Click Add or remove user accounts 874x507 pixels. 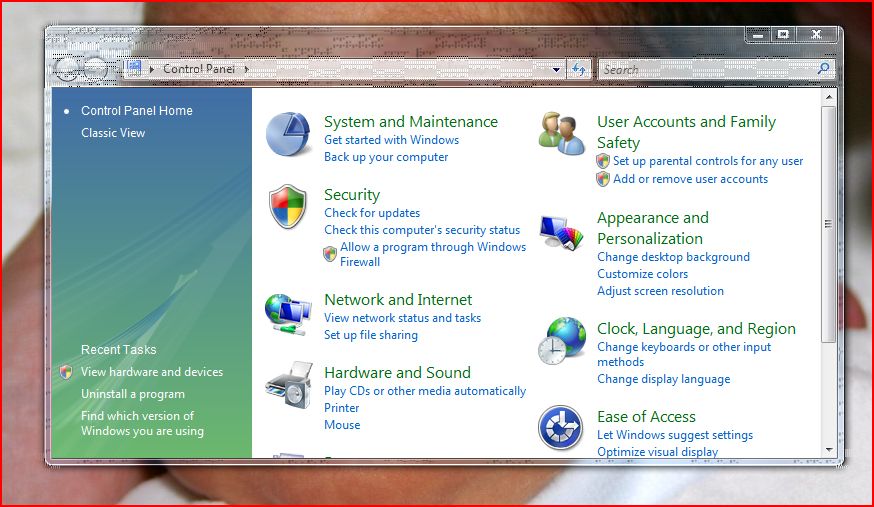690,179
